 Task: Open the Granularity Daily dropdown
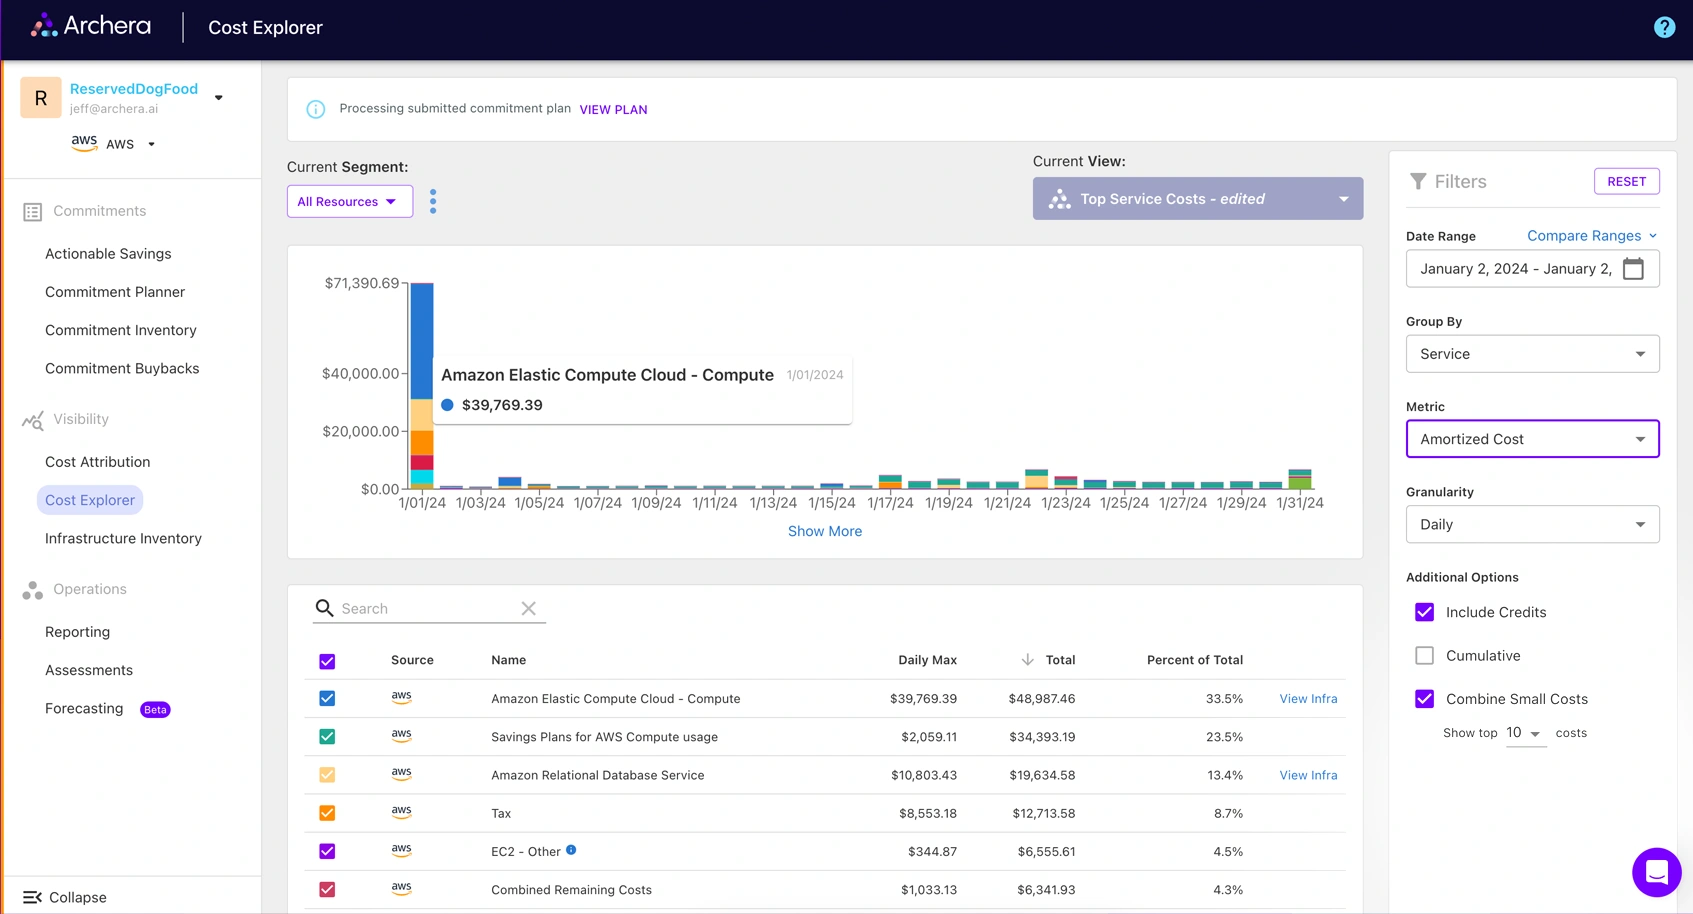(1532, 524)
